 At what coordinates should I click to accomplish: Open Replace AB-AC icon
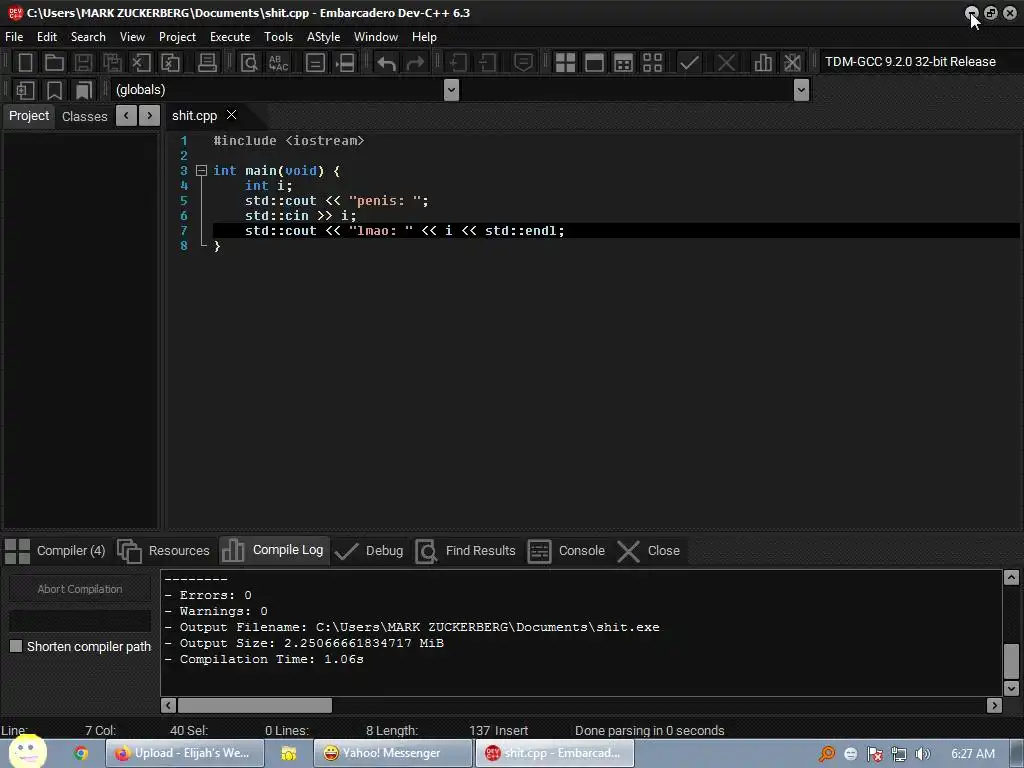(x=279, y=63)
